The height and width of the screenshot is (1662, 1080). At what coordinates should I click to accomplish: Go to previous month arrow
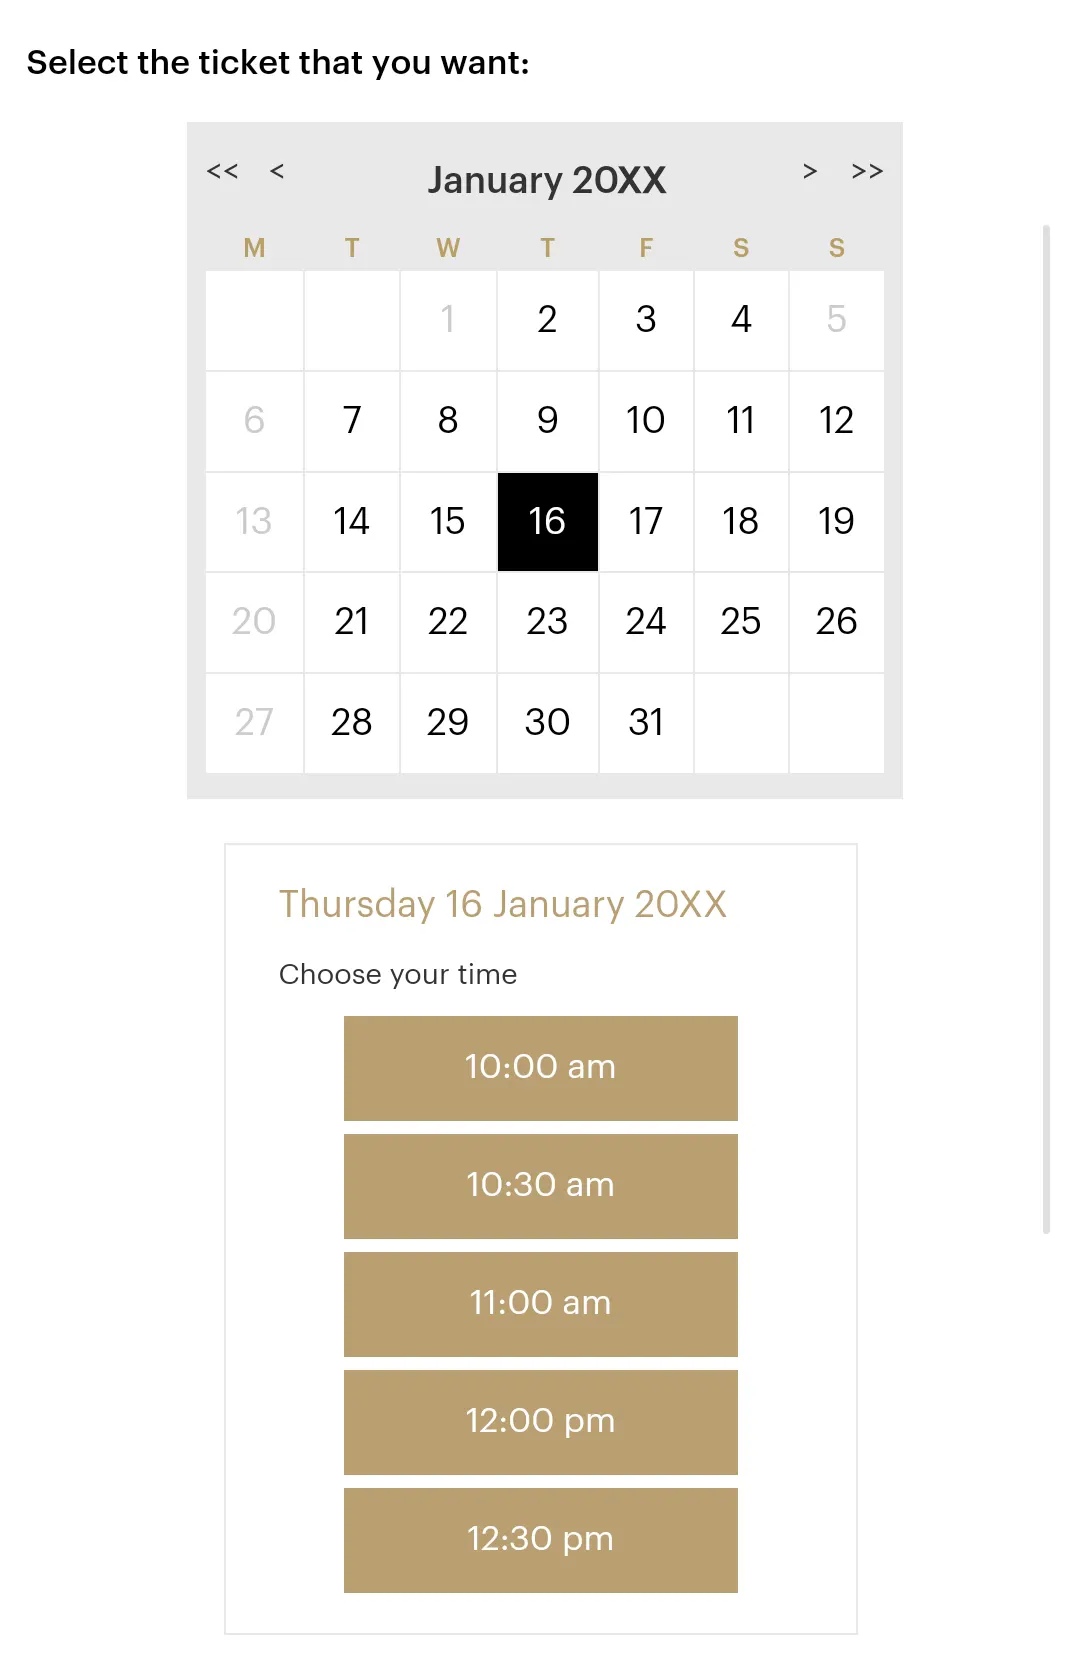pyautogui.click(x=277, y=171)
